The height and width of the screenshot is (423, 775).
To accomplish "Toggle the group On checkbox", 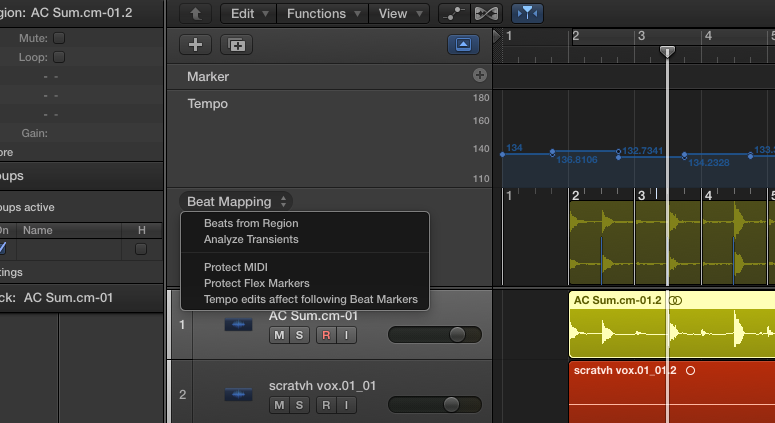I will pyautogui.click(x=2, y=248).
